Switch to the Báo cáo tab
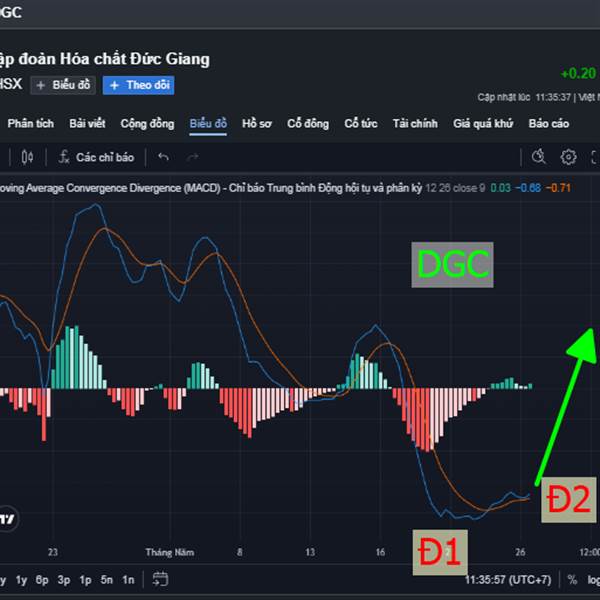This screenshot has width=600, height=600. coord(549,124)
